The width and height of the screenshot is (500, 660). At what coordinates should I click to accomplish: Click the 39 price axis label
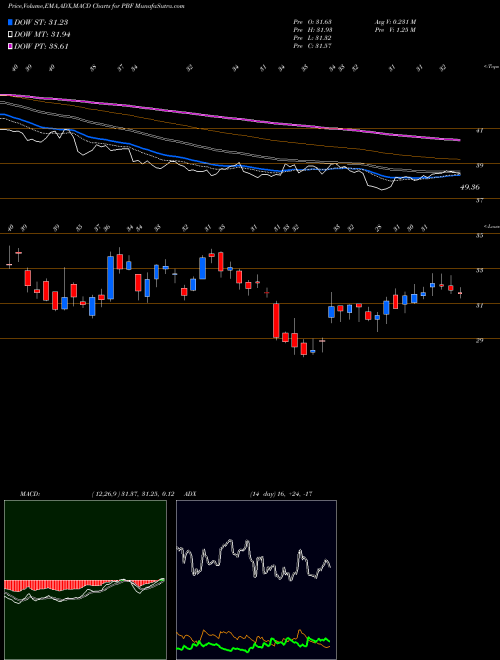click(x=479, y=166)
